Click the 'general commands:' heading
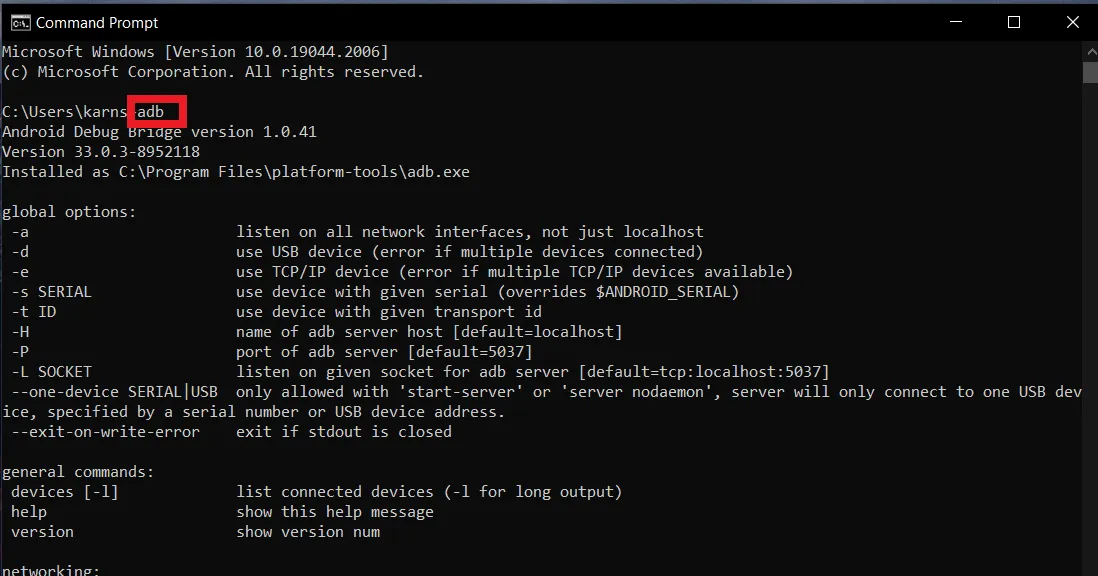The image size is (1098, 576). tap(78, 472)
